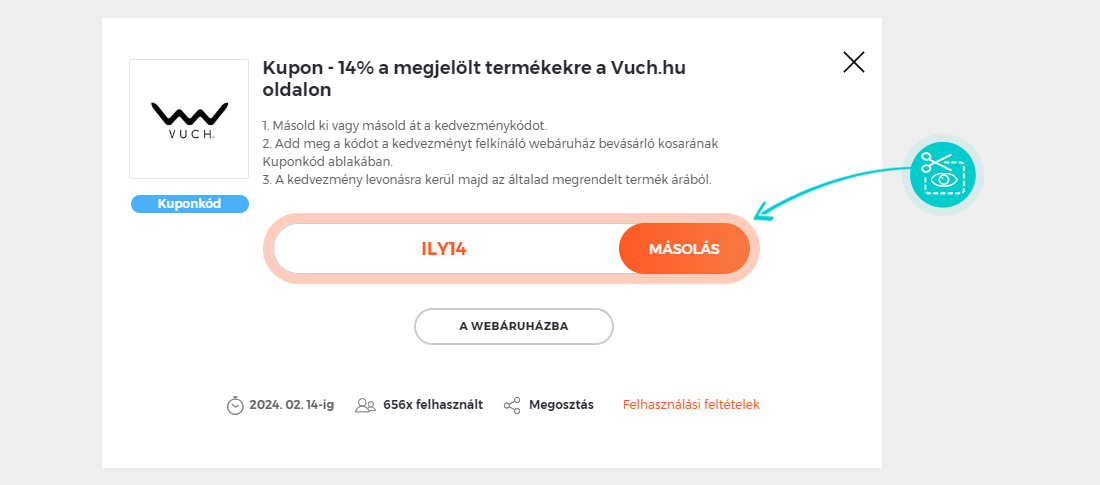The width and height of the screenshot is (1100, 485).
Task: Select the ILY14 coupon code field
Action: coord(445,249)
